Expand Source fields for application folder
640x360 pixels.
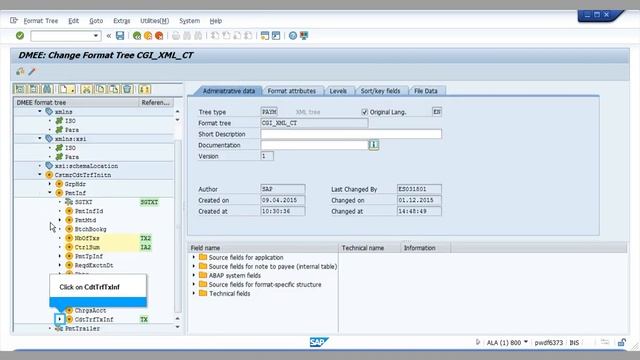[194, 257]
